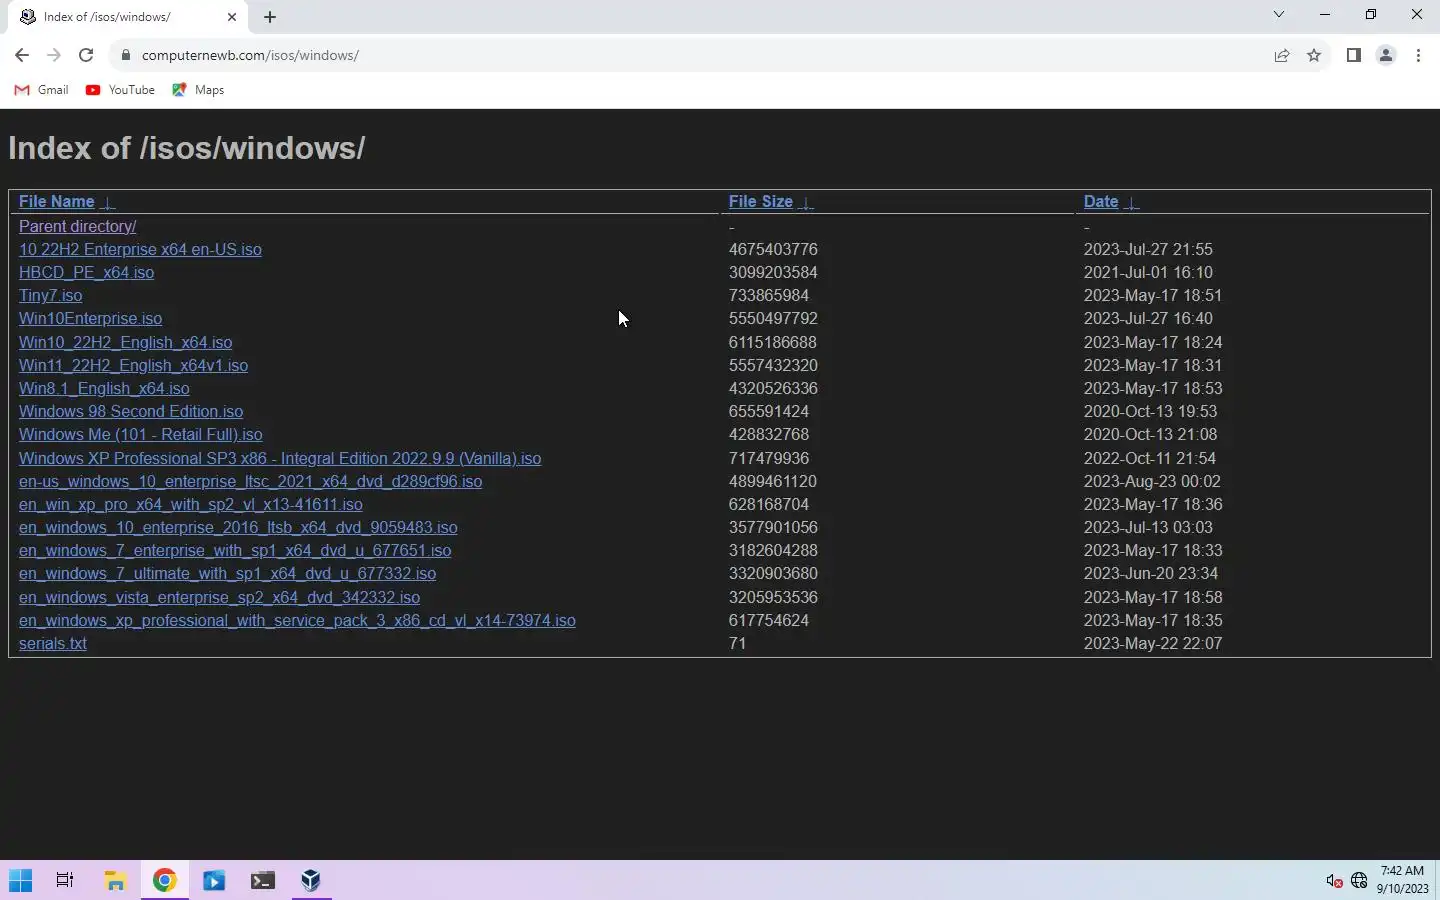This screenshot has width=1440, height=900.
Task: Download en_windows_xp_professional_with_service_pack_3 iso
Action: click(297, 621)
